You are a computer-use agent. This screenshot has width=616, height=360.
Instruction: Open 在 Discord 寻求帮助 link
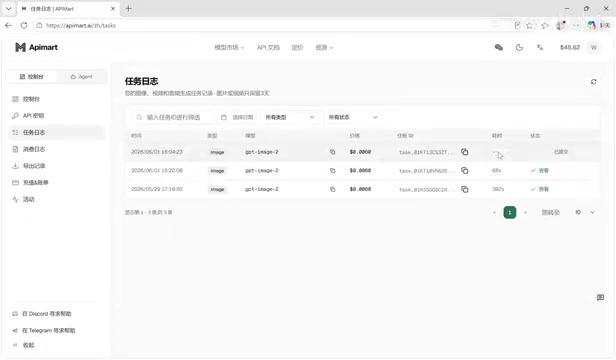point(42,314)
